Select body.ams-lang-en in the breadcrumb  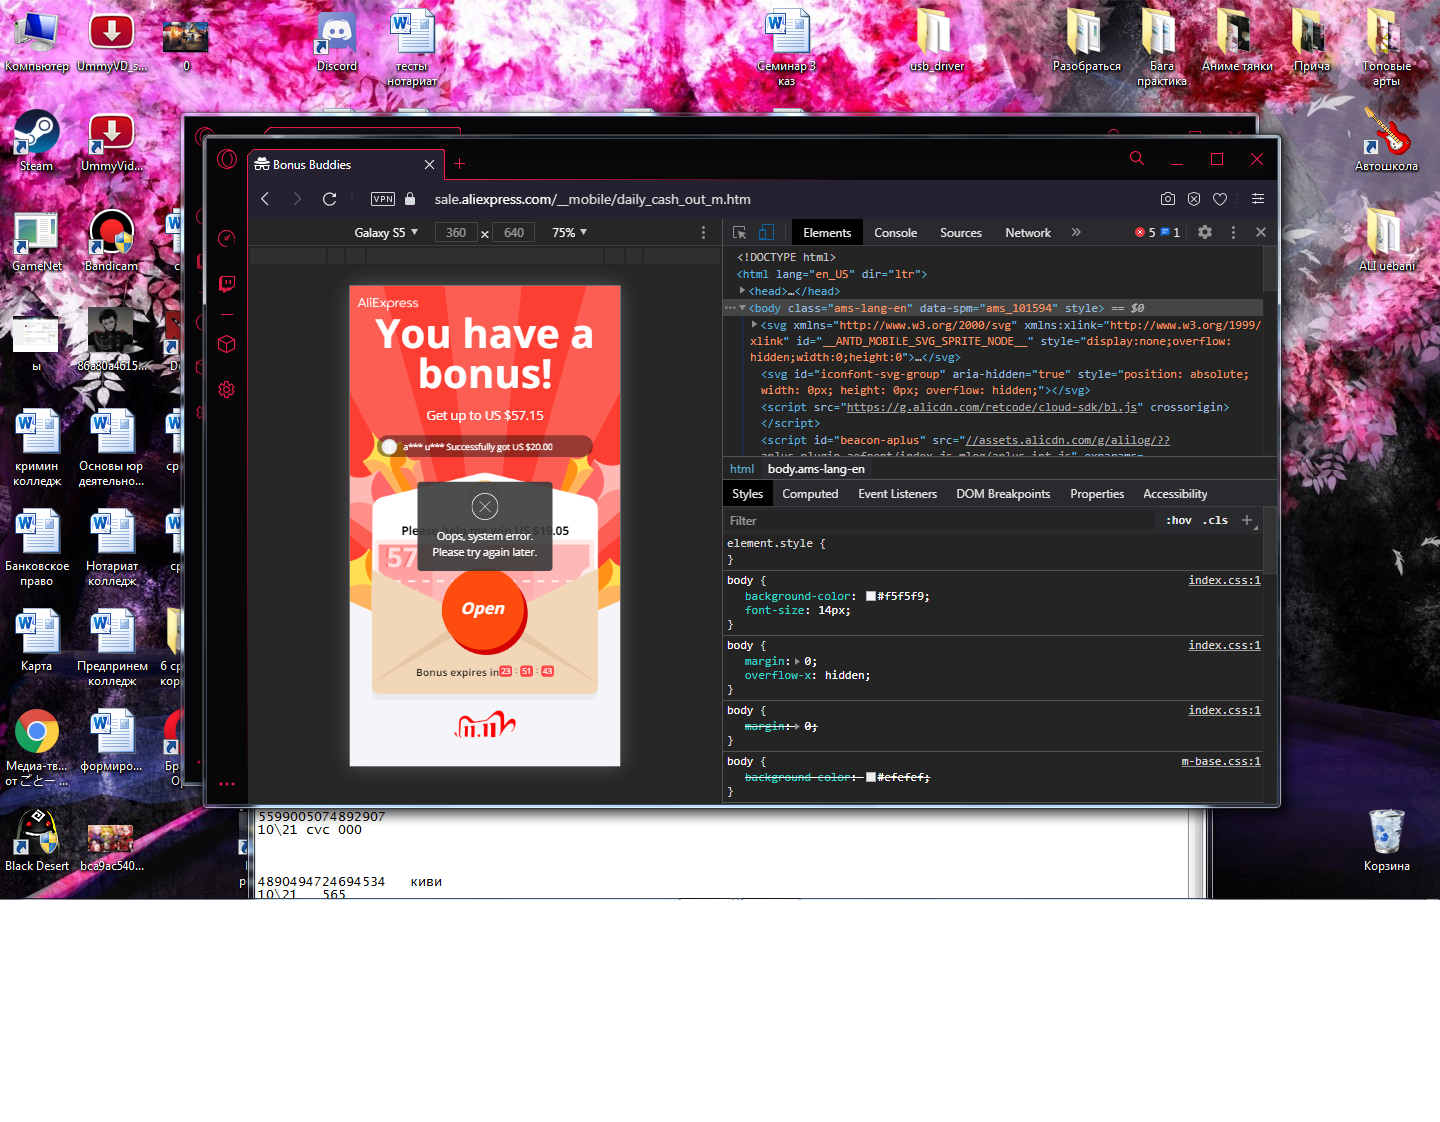816,469
